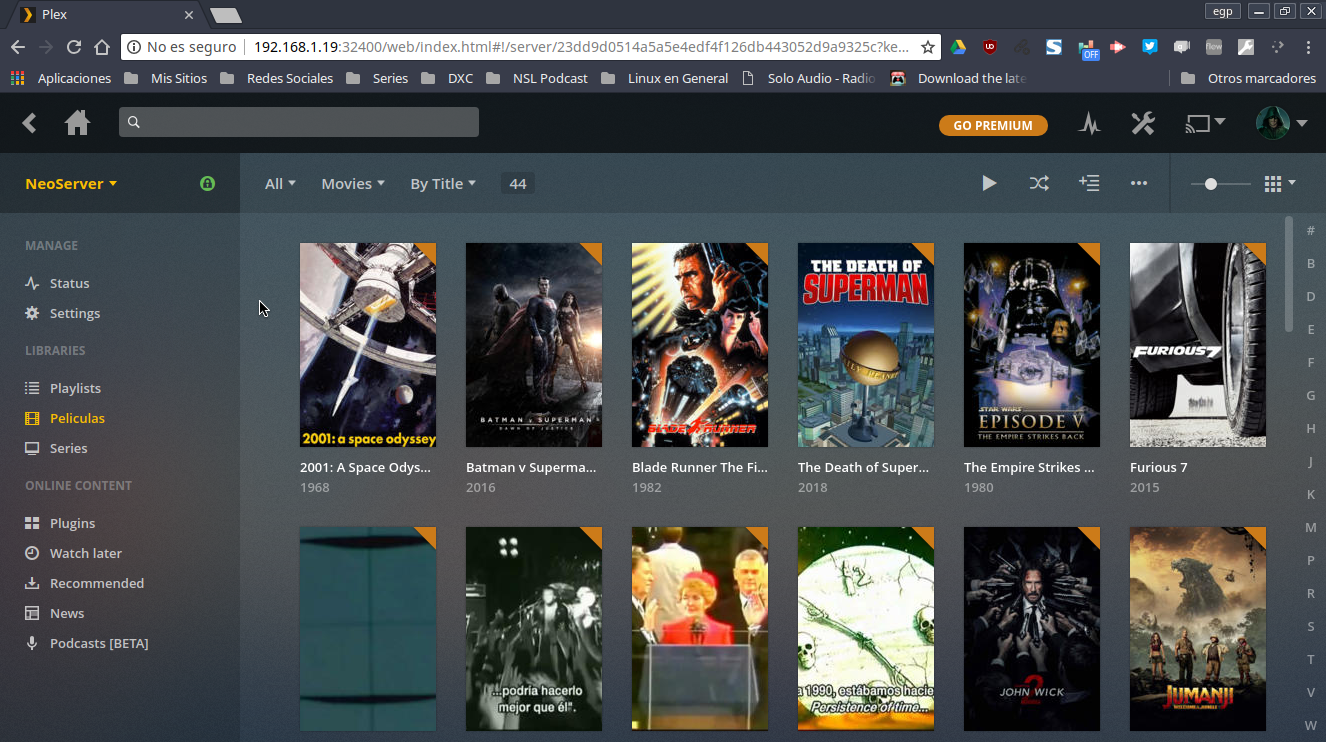Click the add to playlist icon
Screen dimensions: 1326x742
[1089, 183]
